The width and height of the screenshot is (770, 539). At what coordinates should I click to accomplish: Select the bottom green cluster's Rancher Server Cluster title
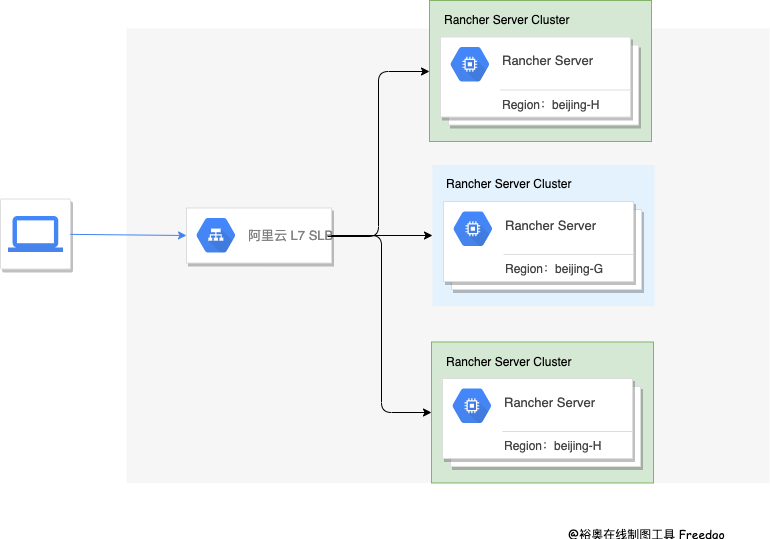coord(508,362)
